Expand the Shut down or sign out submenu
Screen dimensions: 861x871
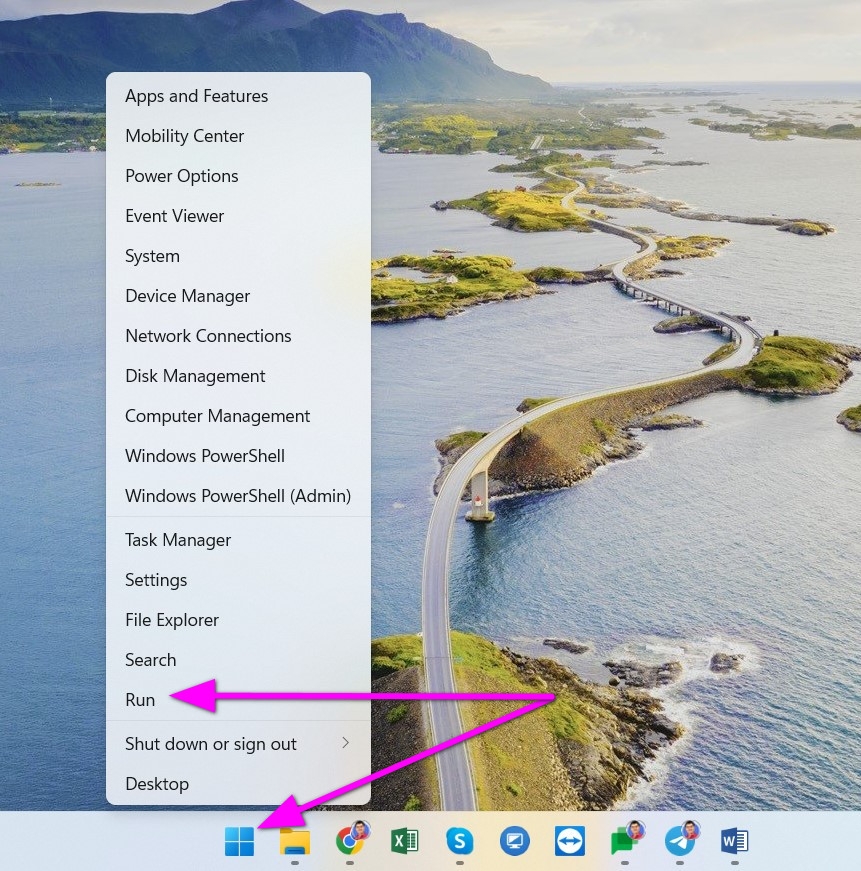(210, 744)
